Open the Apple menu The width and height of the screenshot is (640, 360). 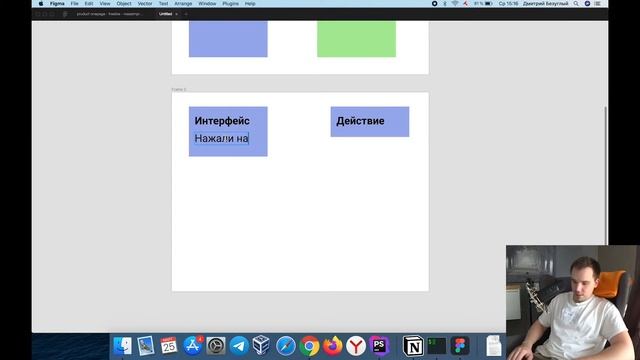tap(41, 4)
